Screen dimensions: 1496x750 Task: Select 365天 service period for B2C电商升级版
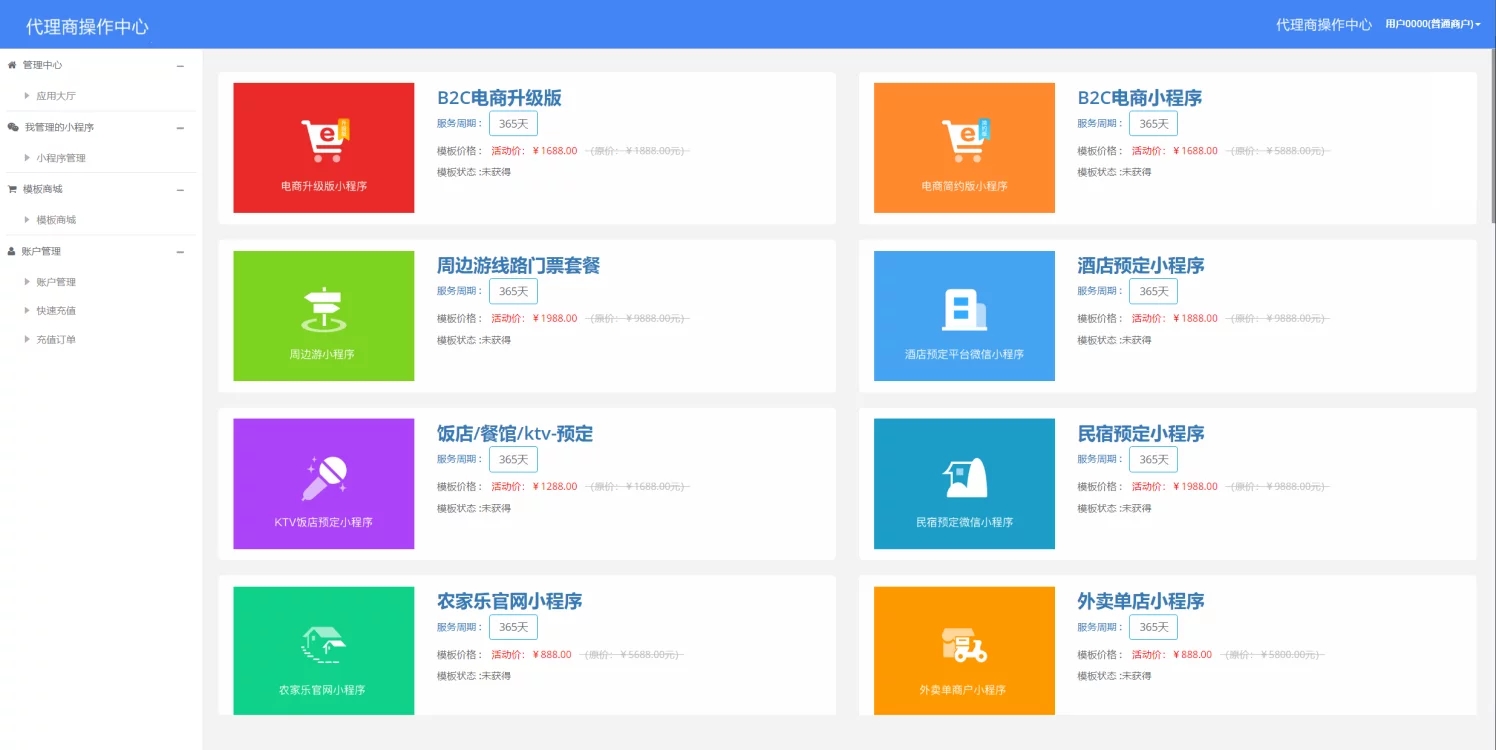point(513,123)
